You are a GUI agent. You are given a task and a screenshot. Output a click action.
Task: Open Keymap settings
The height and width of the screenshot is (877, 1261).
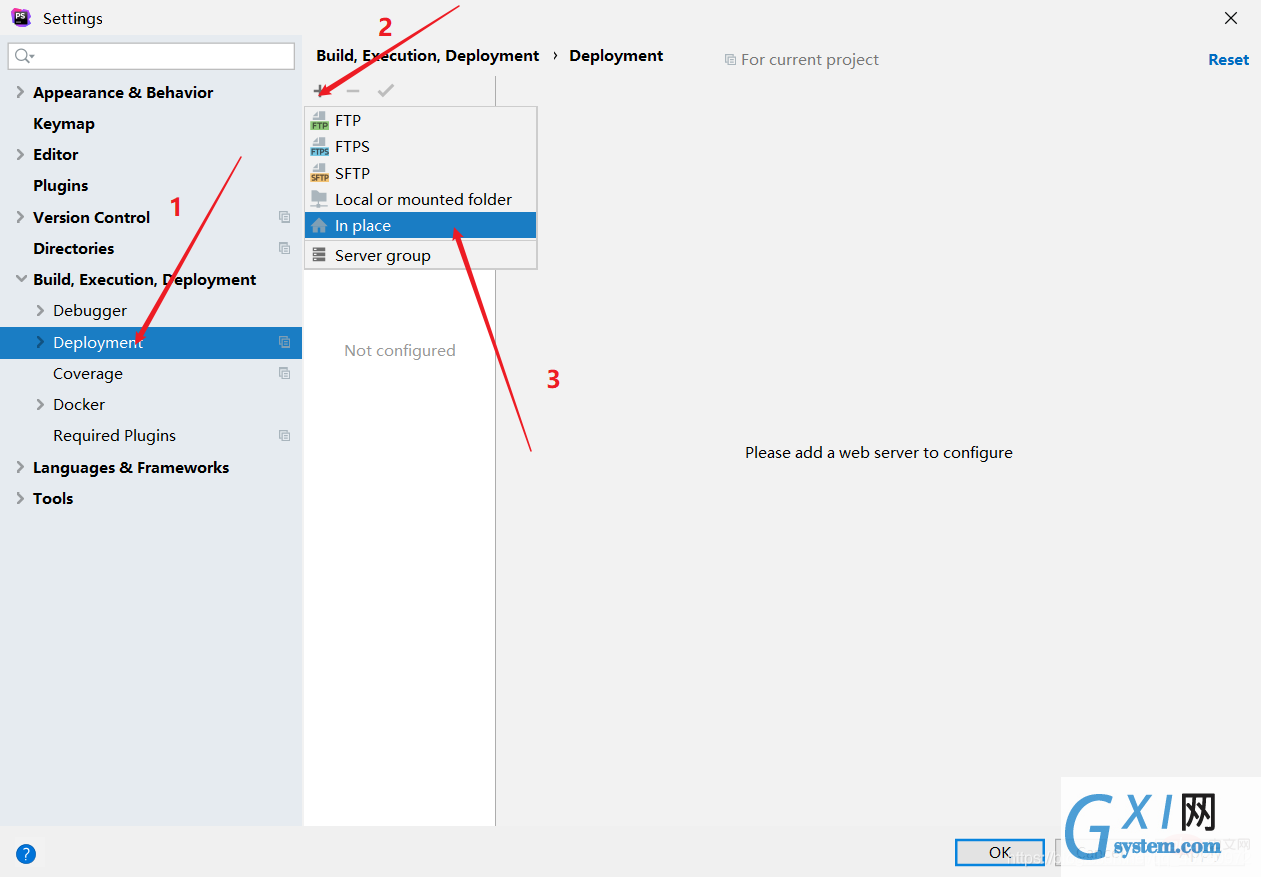[x=64, y=124]
